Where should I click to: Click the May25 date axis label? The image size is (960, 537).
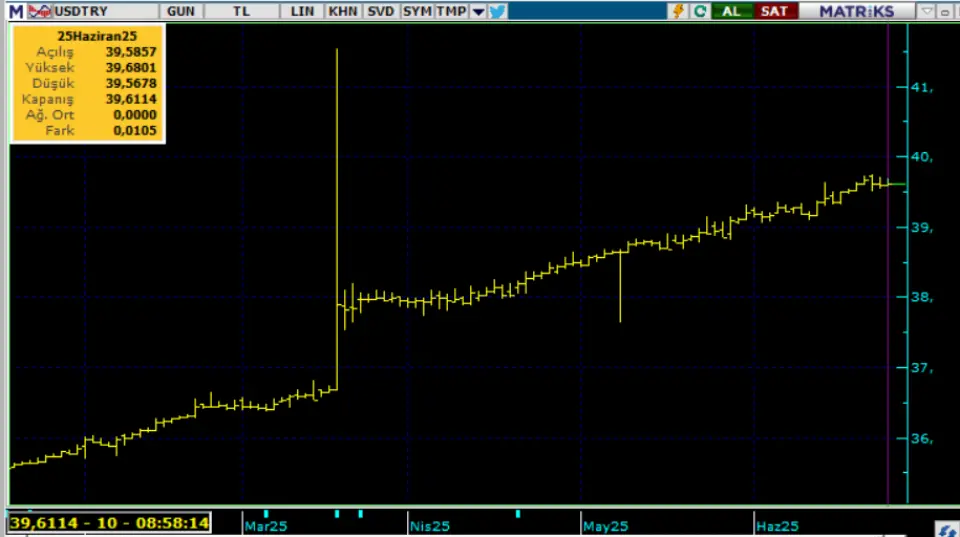(606, 526)
